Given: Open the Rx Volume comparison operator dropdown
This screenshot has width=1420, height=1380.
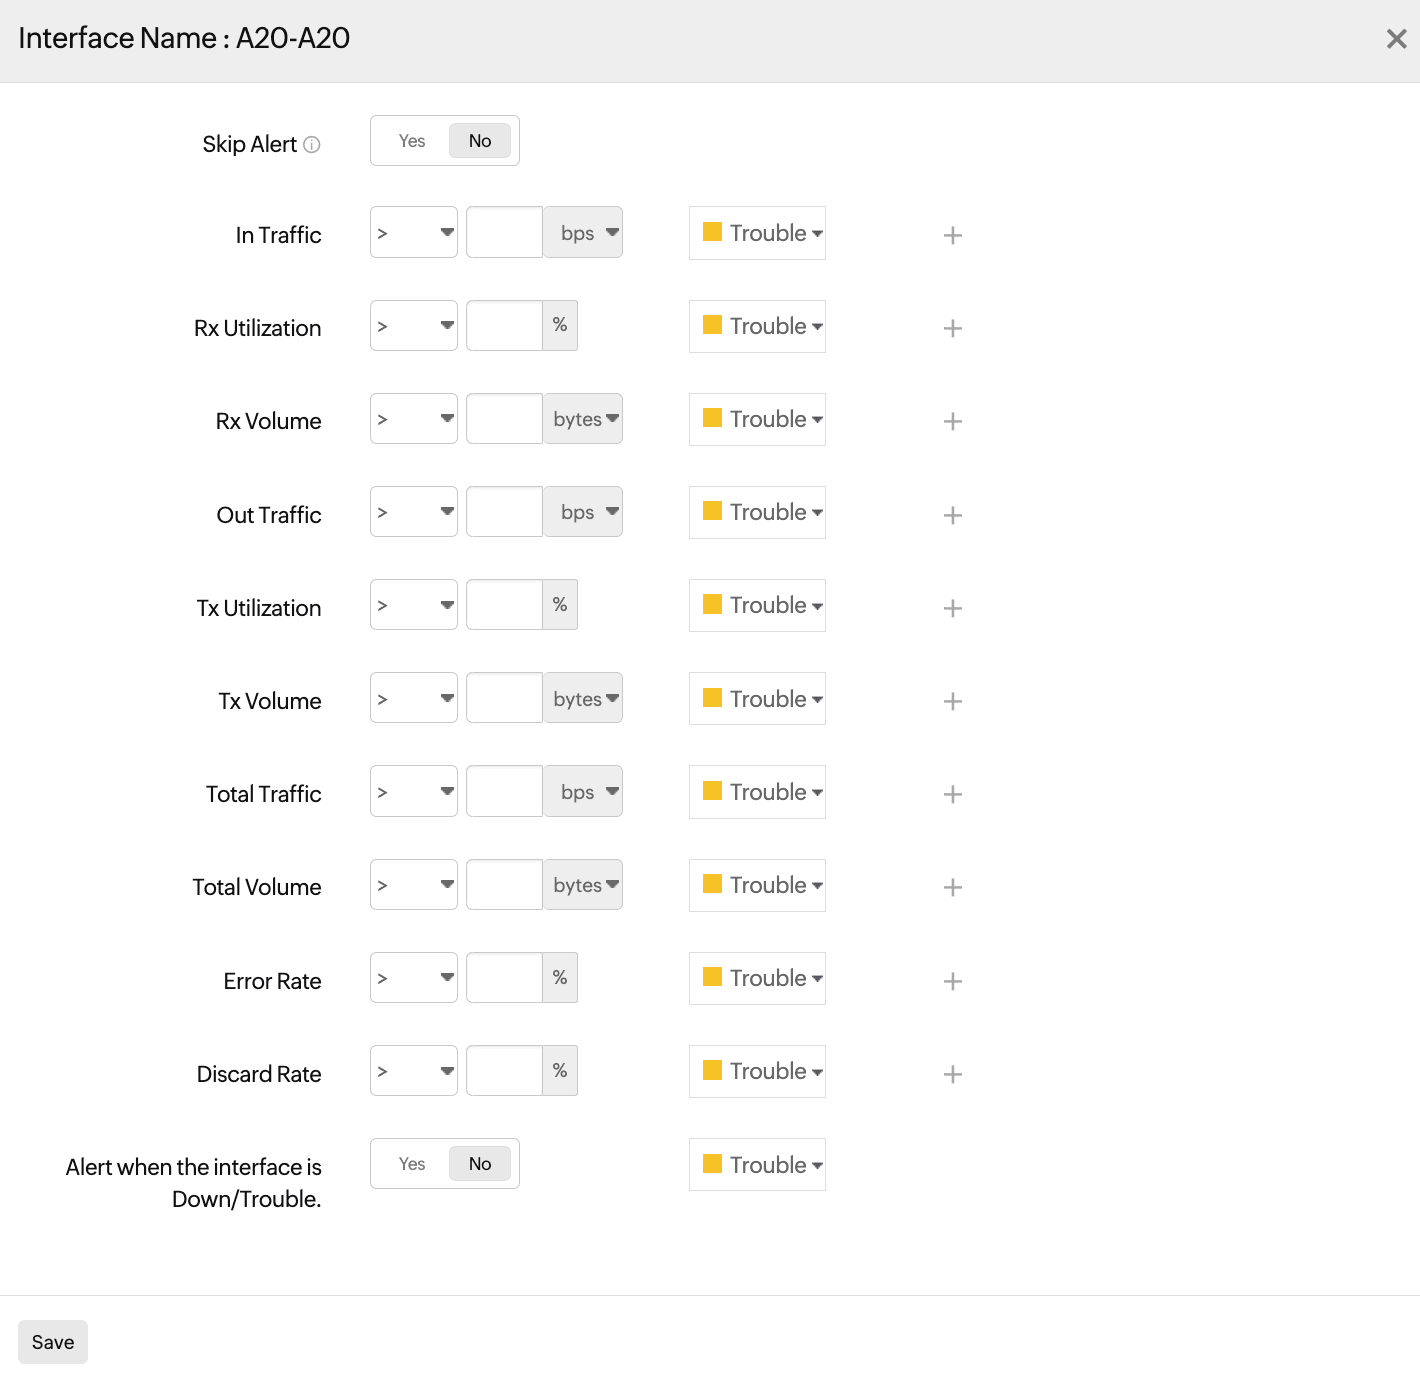Looking at the screenshot, I should click(413, 419).
